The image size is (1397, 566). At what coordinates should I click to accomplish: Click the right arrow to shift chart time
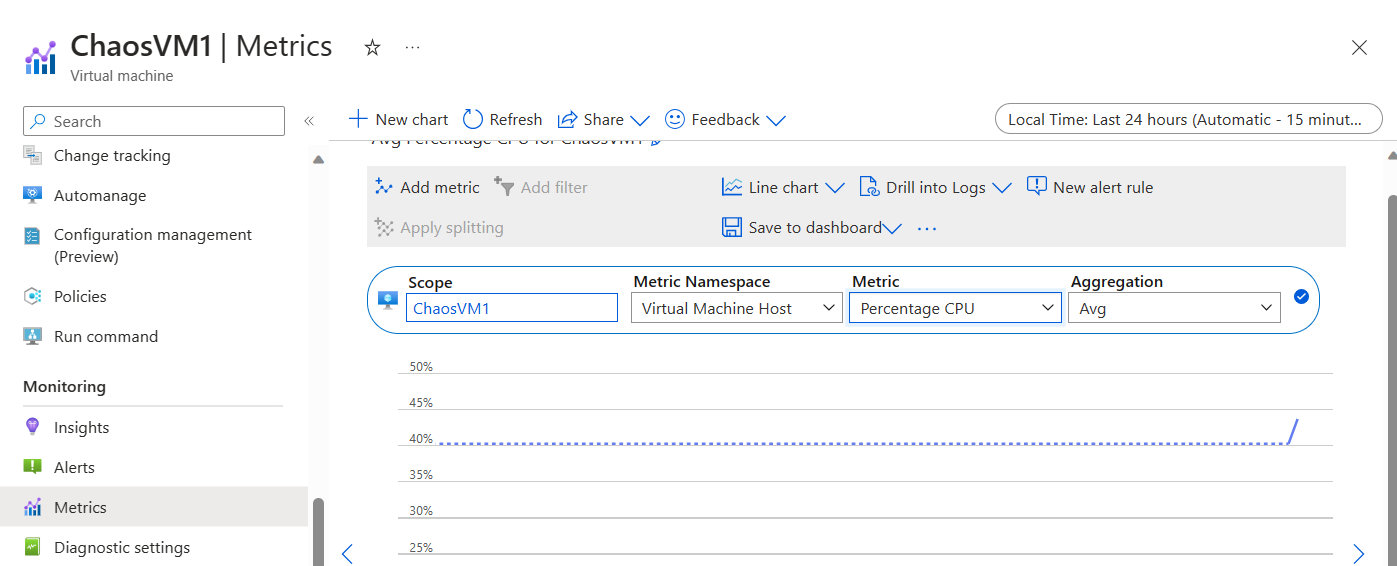click(x=1358, y=554)
